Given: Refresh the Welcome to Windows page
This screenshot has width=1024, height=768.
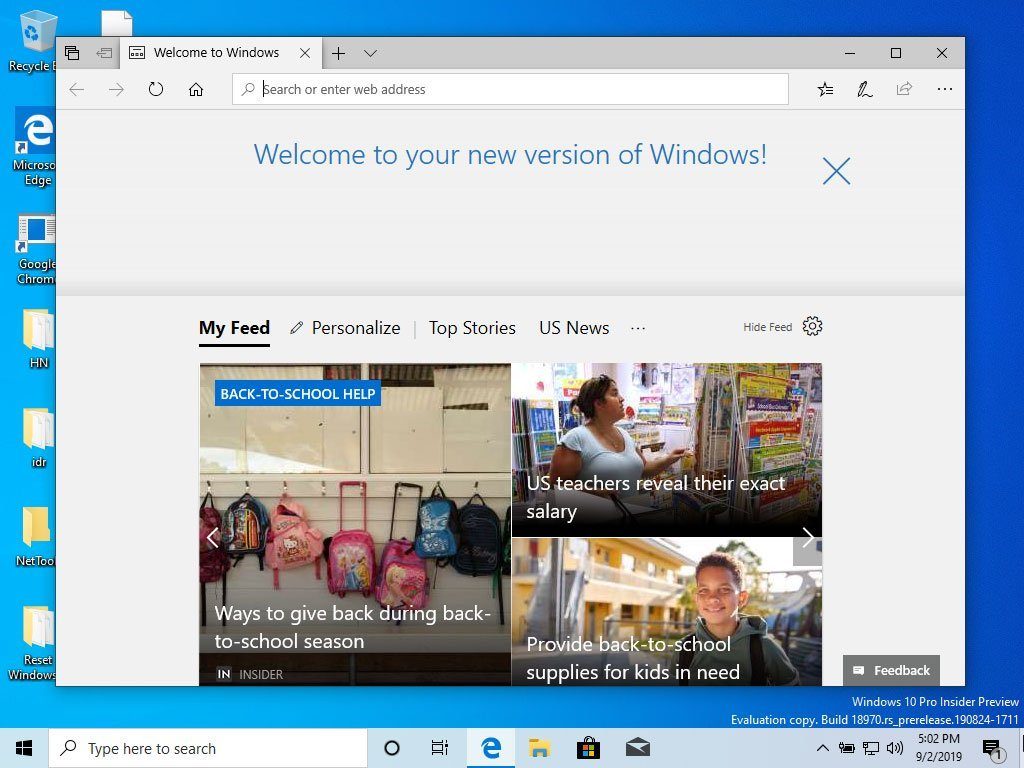Looking at the screenshot, I should [156, 89].
